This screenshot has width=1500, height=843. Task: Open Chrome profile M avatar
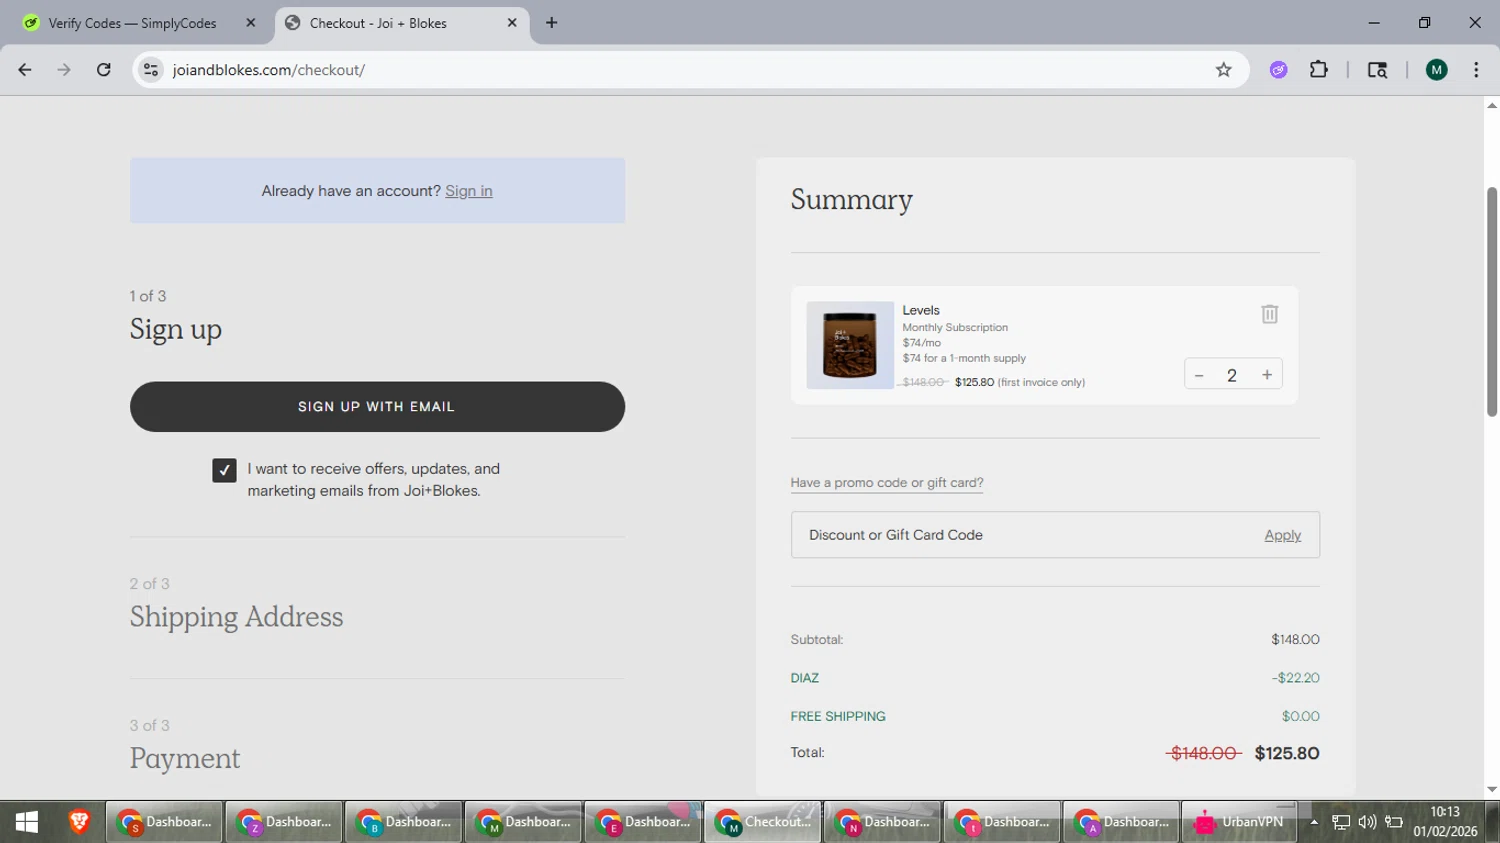[1437, 70]
